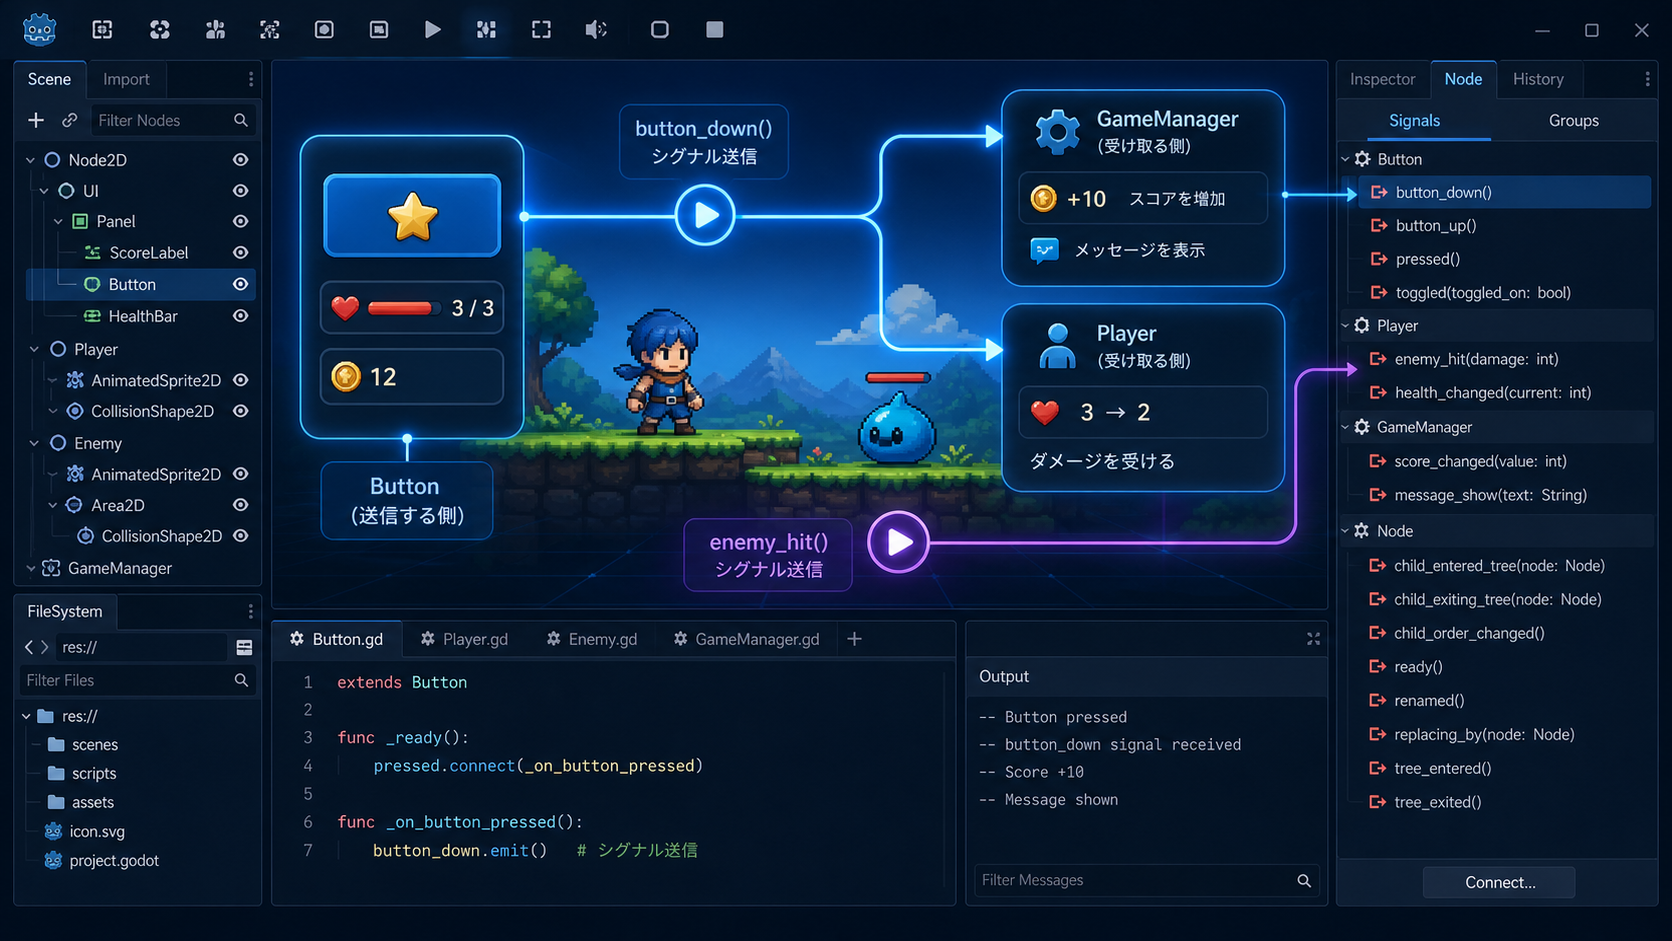Open FileSystem panel three-dot options menu
This screenshot has height=941, width=1672.
pyautogui.click(x=250, y=611)
